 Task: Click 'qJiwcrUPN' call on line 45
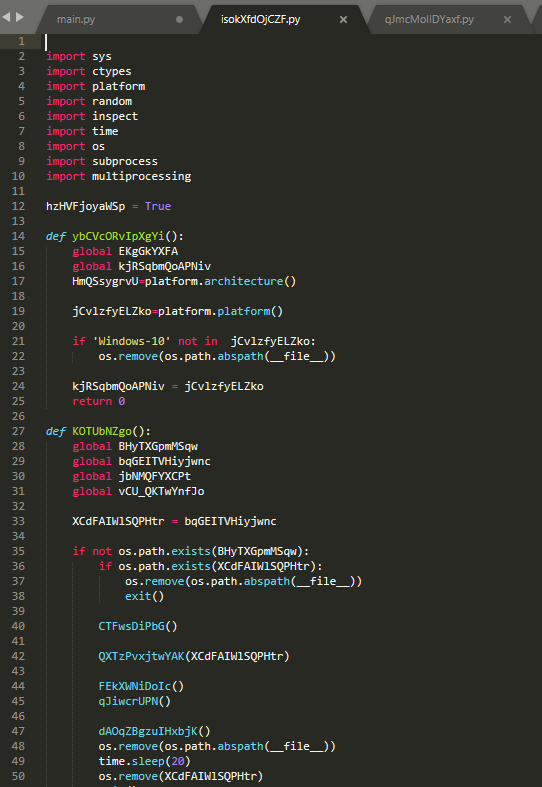click(x=128, y=701)
